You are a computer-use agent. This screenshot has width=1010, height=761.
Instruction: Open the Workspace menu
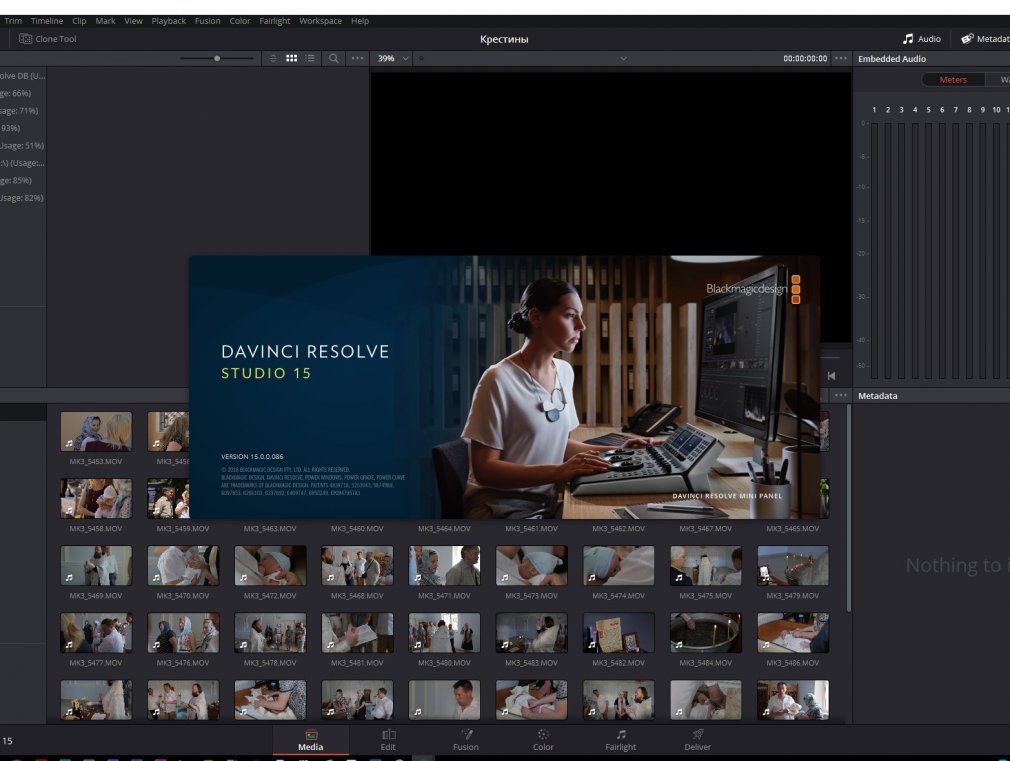(320, 21)
